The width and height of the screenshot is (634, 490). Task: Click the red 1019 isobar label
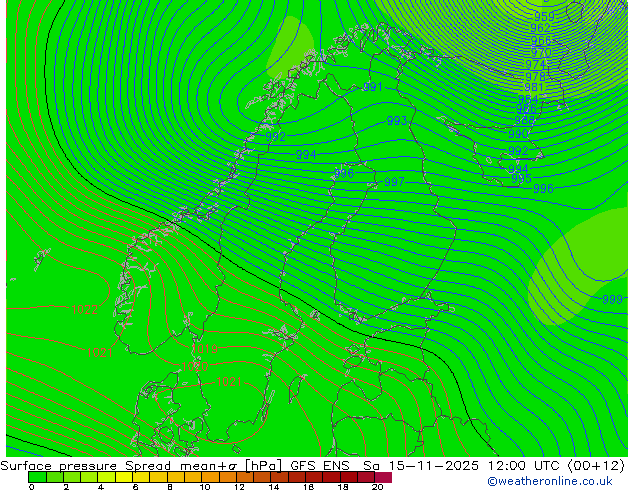tap(204, 348)
